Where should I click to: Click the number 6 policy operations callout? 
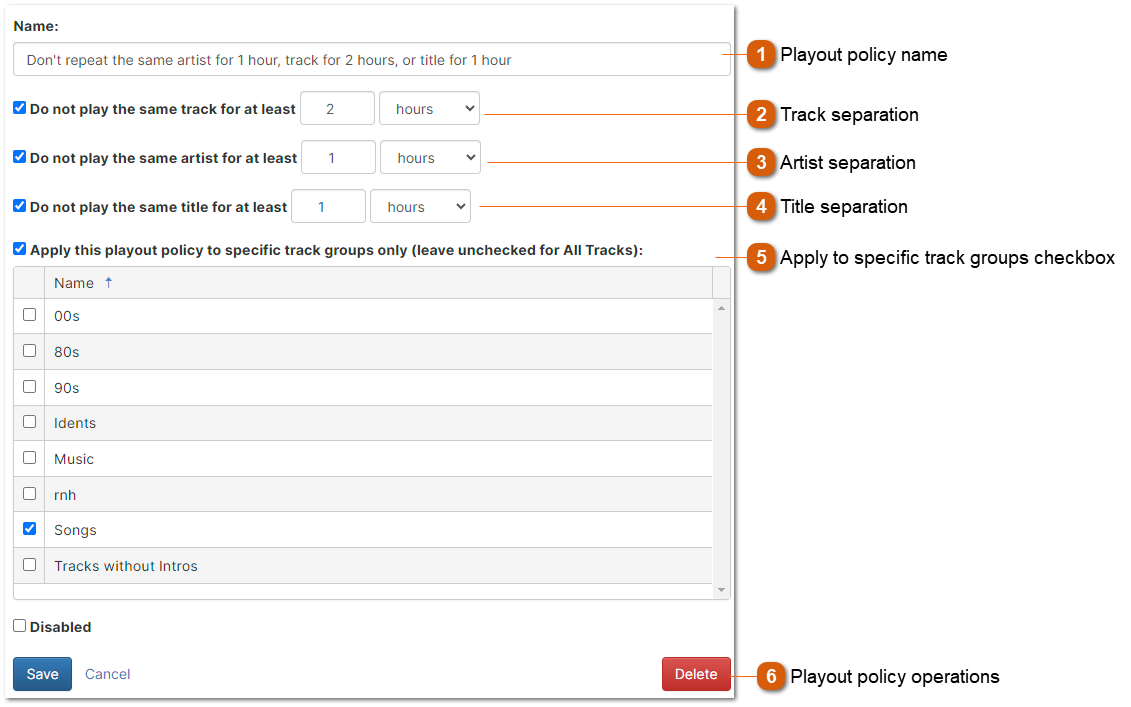pyautogui.click(x=770, y=677)
